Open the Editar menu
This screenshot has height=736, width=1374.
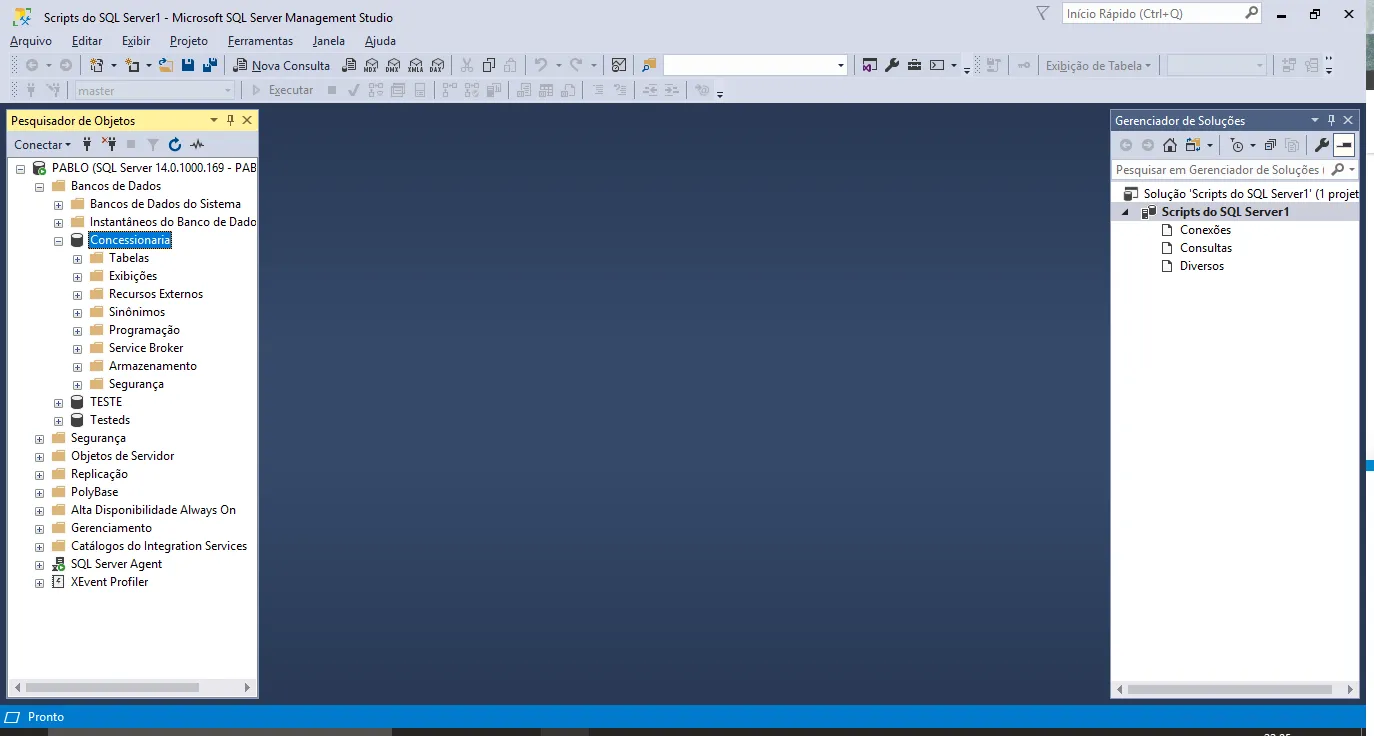tap(87, 41)
